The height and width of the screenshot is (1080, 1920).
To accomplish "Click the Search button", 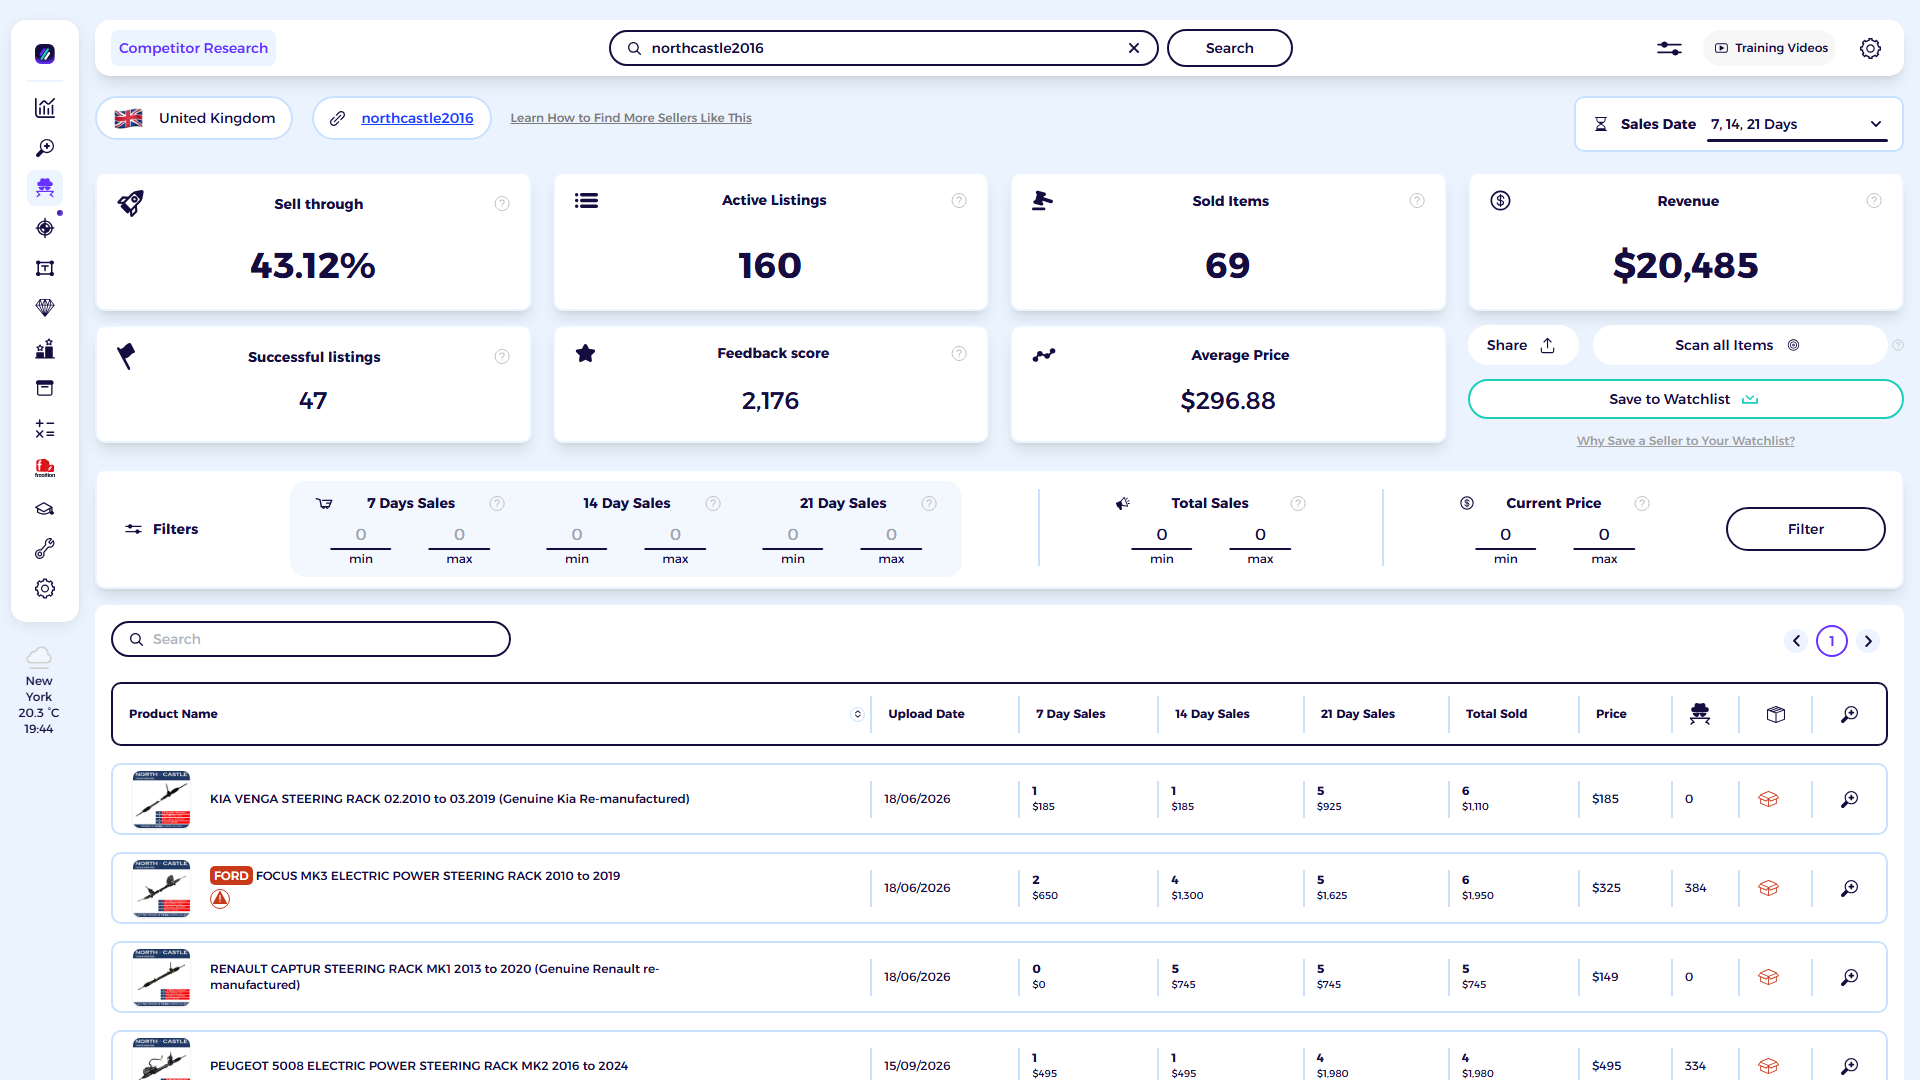I will [1229, 48].
